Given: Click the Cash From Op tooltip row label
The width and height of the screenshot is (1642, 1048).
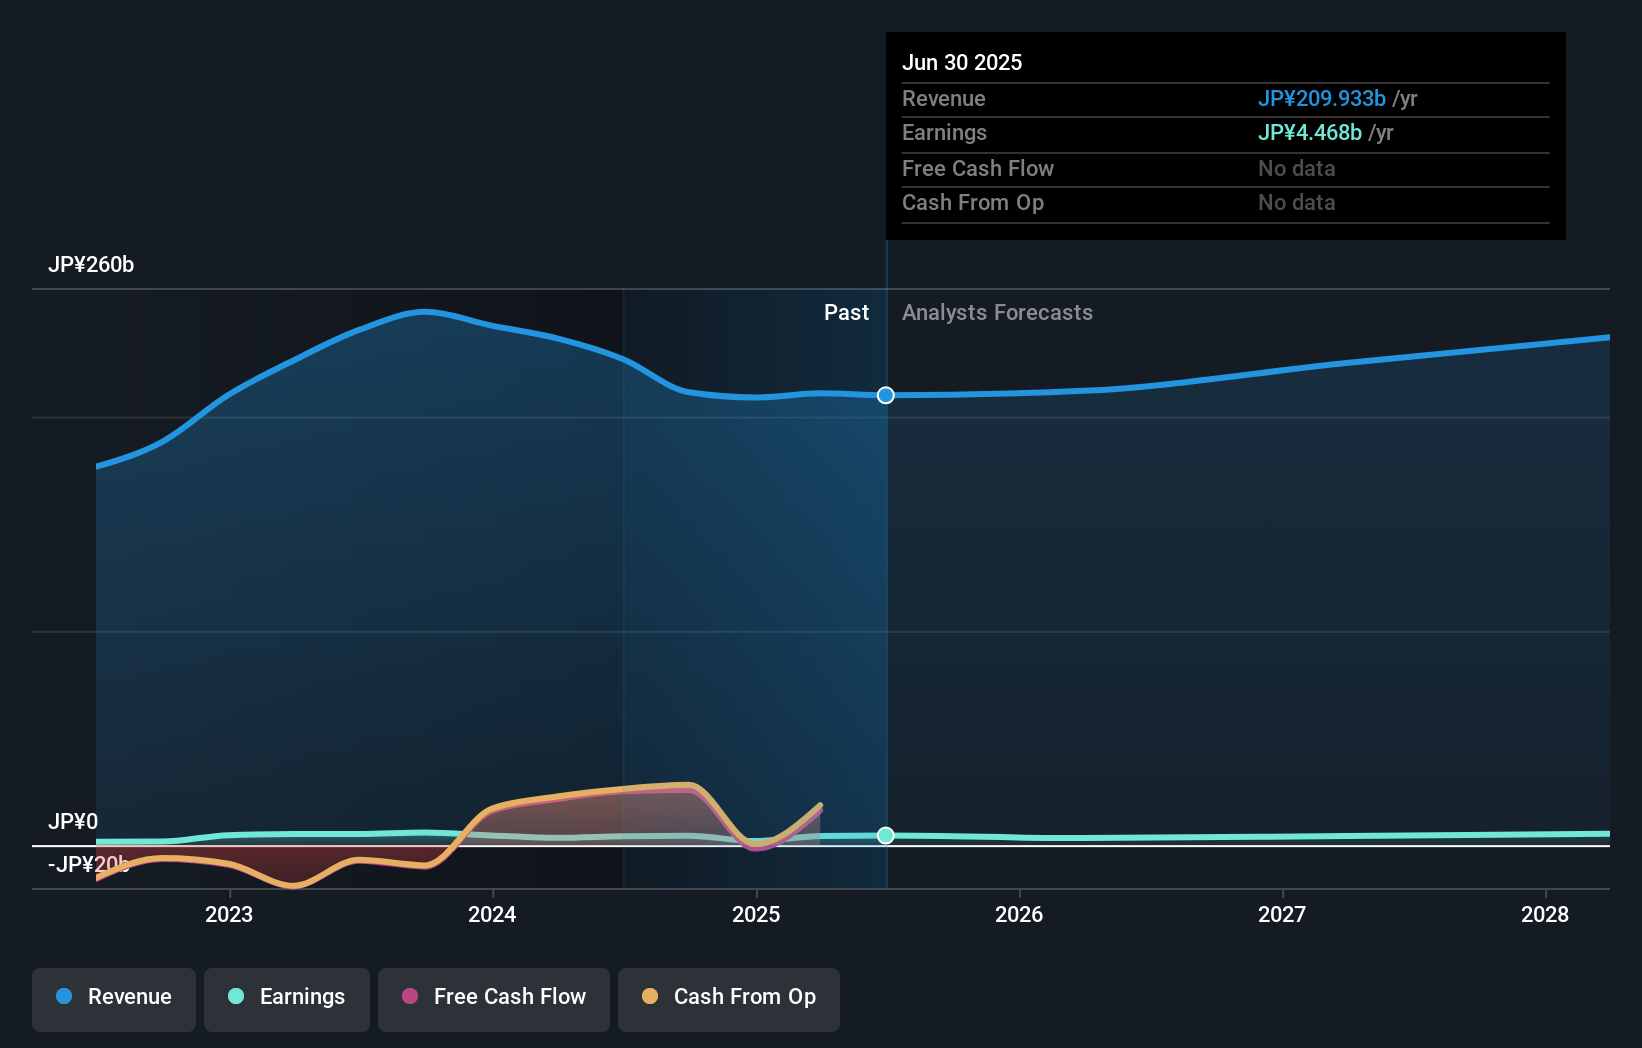Looking at the screenshot, I should pyautogui.click(x=973, y=203).
